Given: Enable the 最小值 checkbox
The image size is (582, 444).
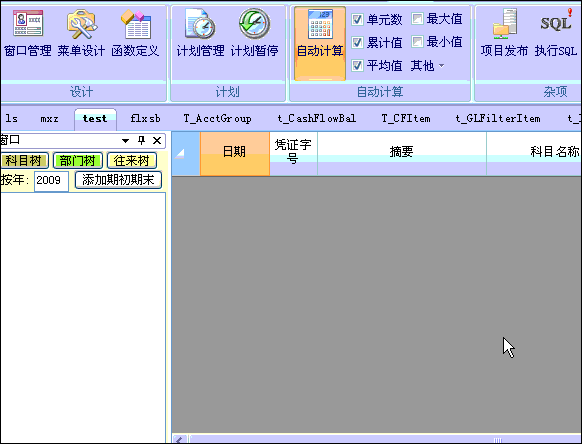Looking at the screenshot, I should tap(417, 42).
